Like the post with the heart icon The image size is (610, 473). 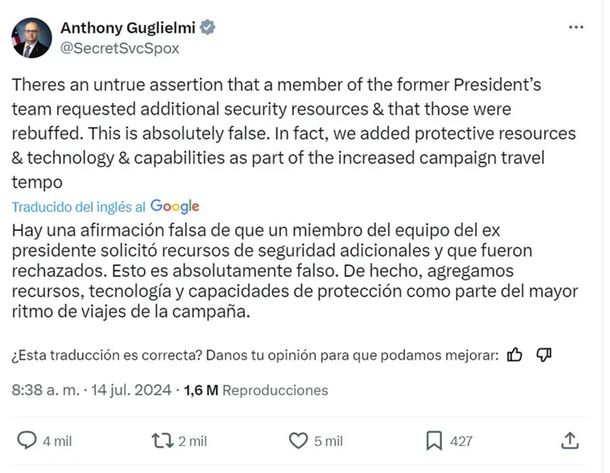point(297,440)
